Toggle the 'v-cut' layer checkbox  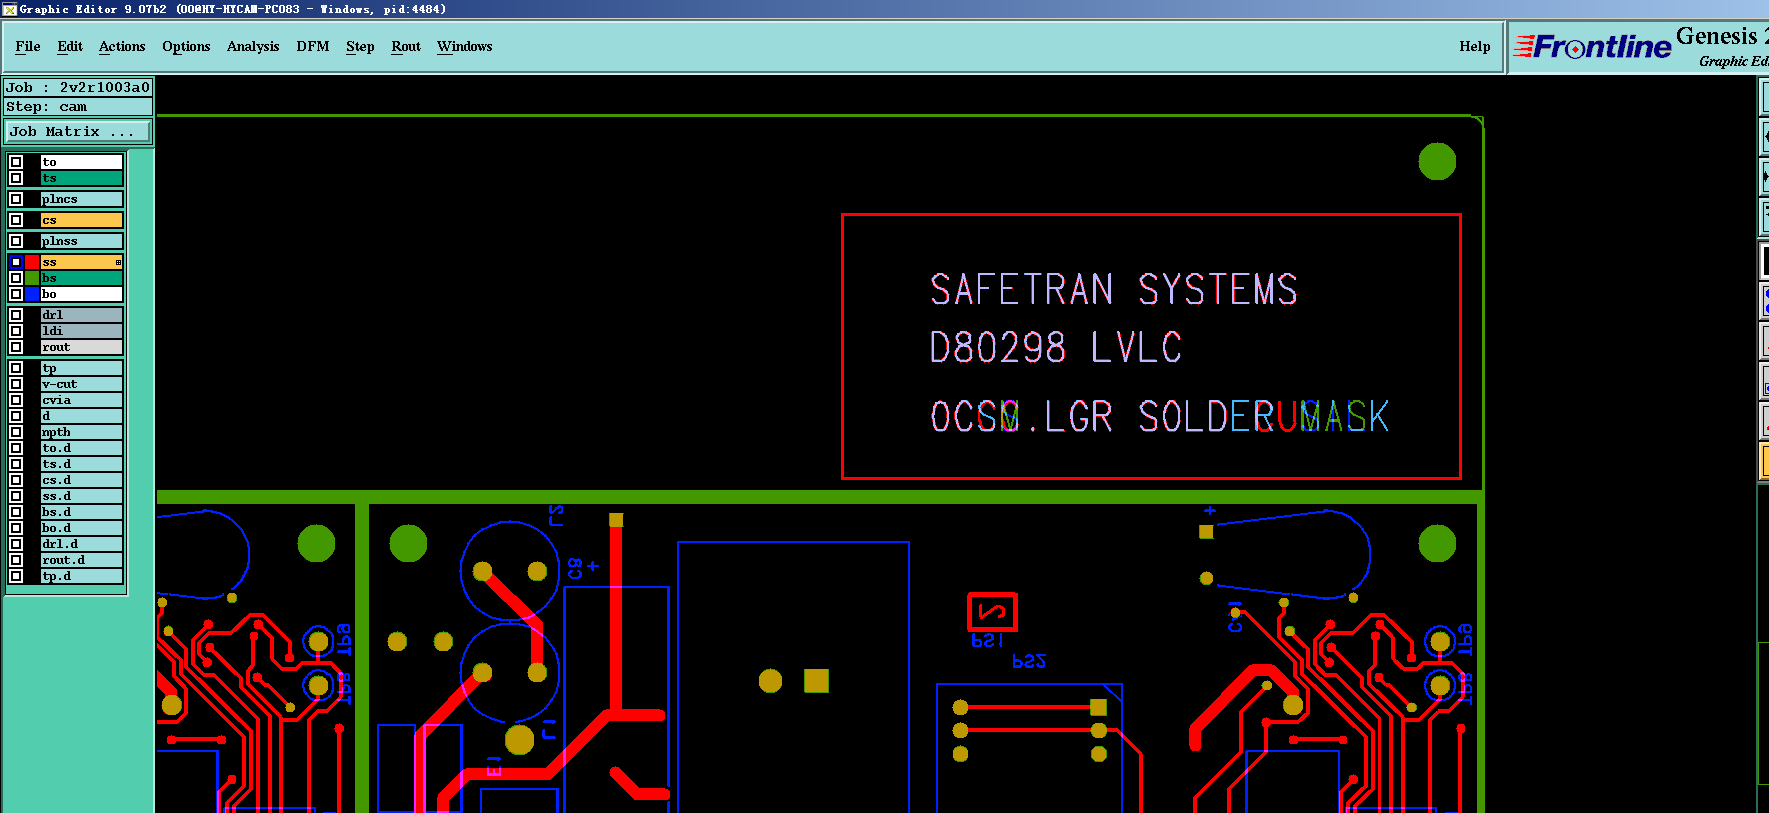pyautogui.click(x=16, y=384)
